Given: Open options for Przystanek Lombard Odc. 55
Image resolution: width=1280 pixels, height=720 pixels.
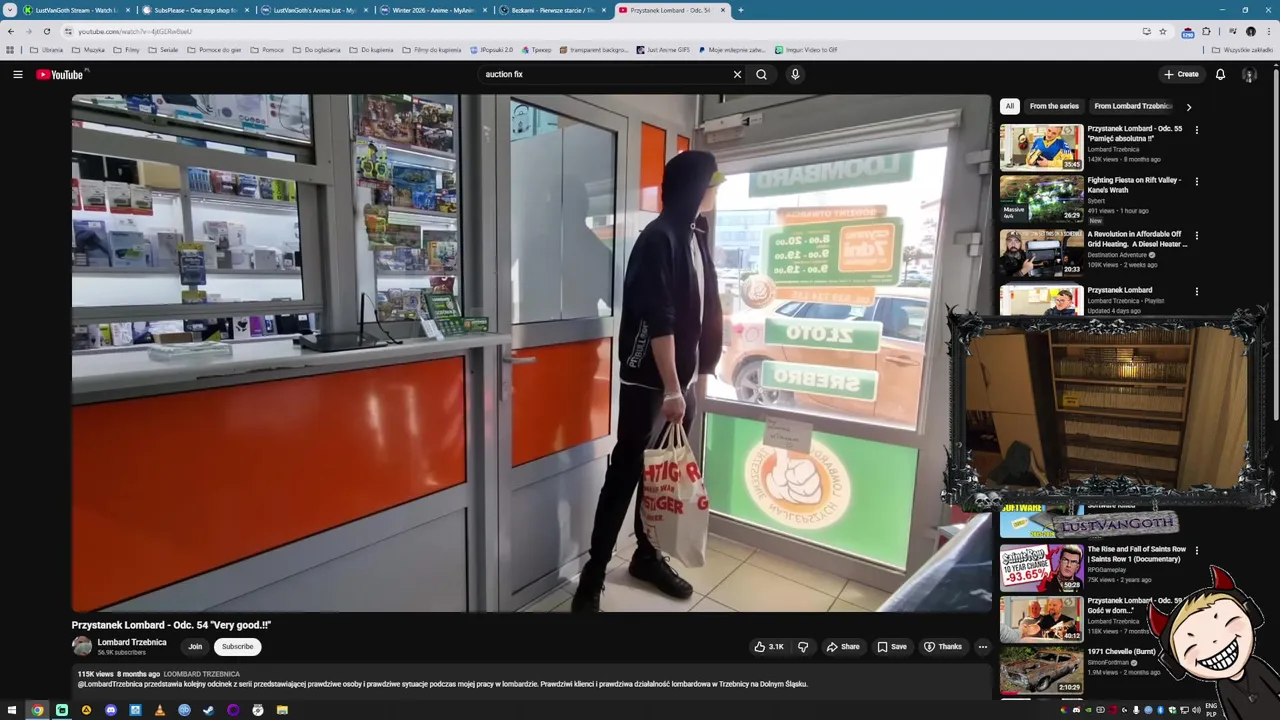Looking at the screenshot, I should pos(1196,130).
